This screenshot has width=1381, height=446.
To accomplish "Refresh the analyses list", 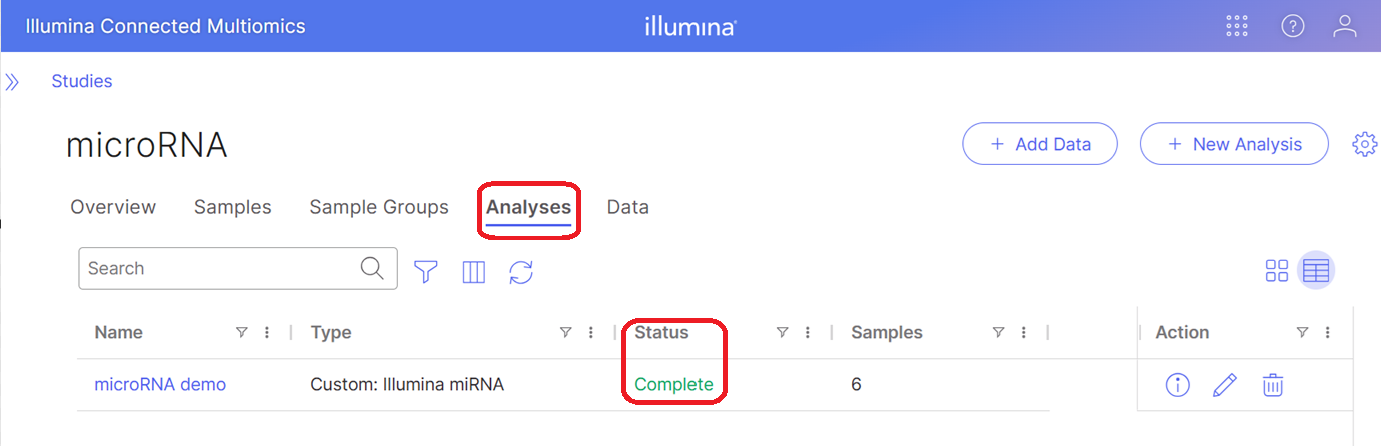I will coord(521,271).
